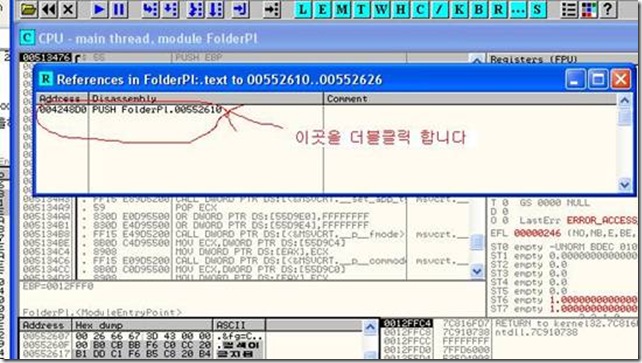
Task: Show Memory map with M button
Action: (342, 9)
